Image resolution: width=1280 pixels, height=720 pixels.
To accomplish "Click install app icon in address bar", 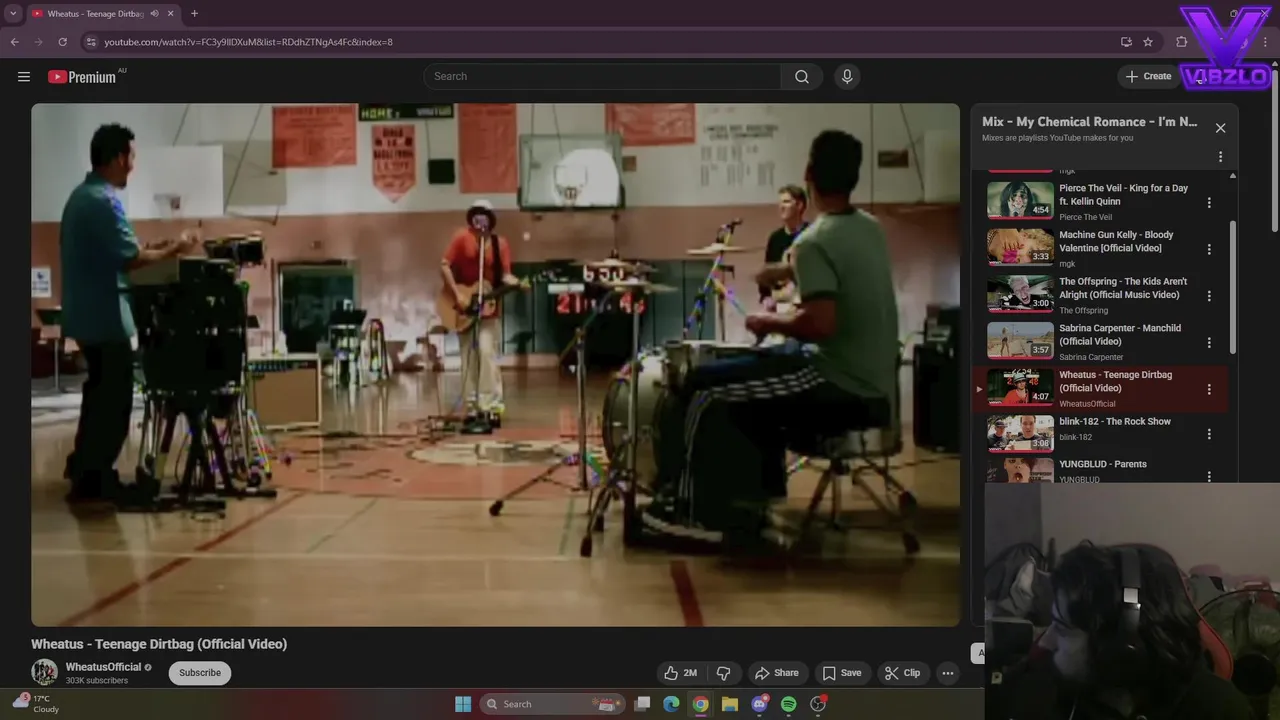I will [x=1126, y=42].
